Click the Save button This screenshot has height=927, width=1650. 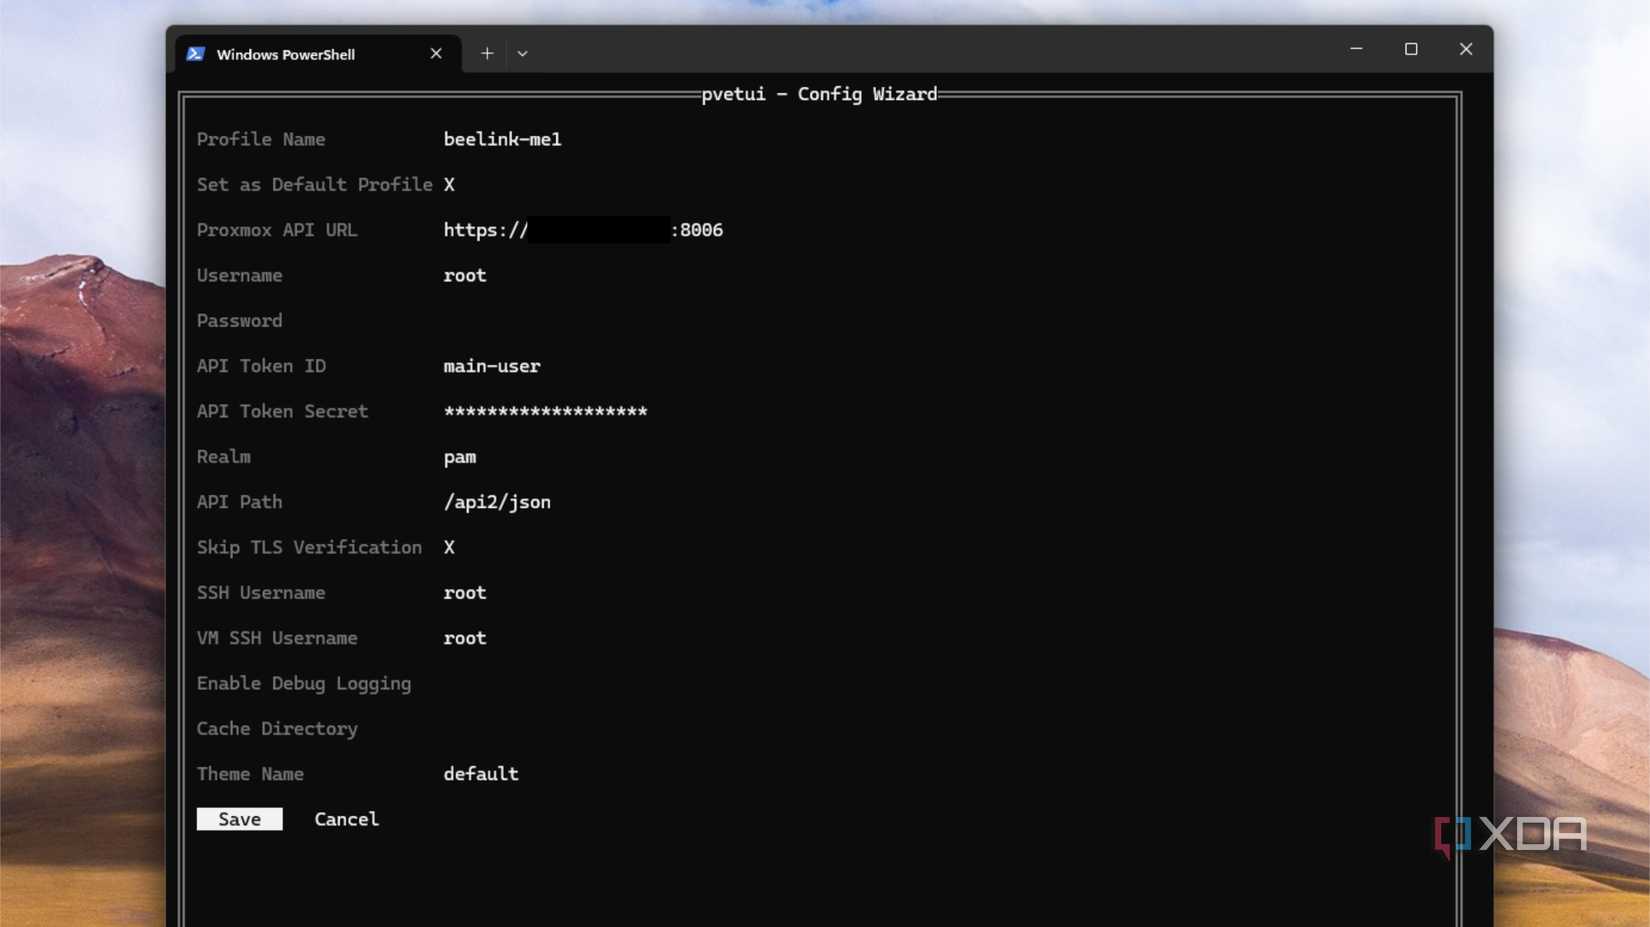240,819
